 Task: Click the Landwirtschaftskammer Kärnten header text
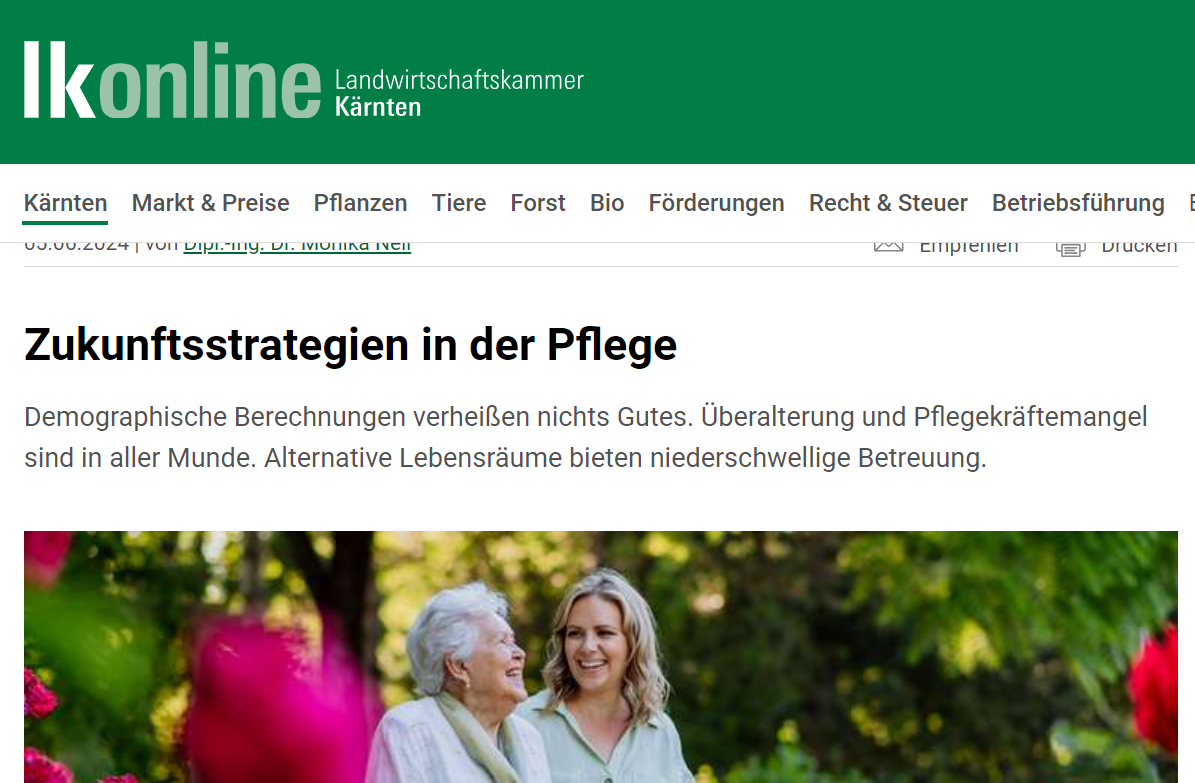point(459,93)
